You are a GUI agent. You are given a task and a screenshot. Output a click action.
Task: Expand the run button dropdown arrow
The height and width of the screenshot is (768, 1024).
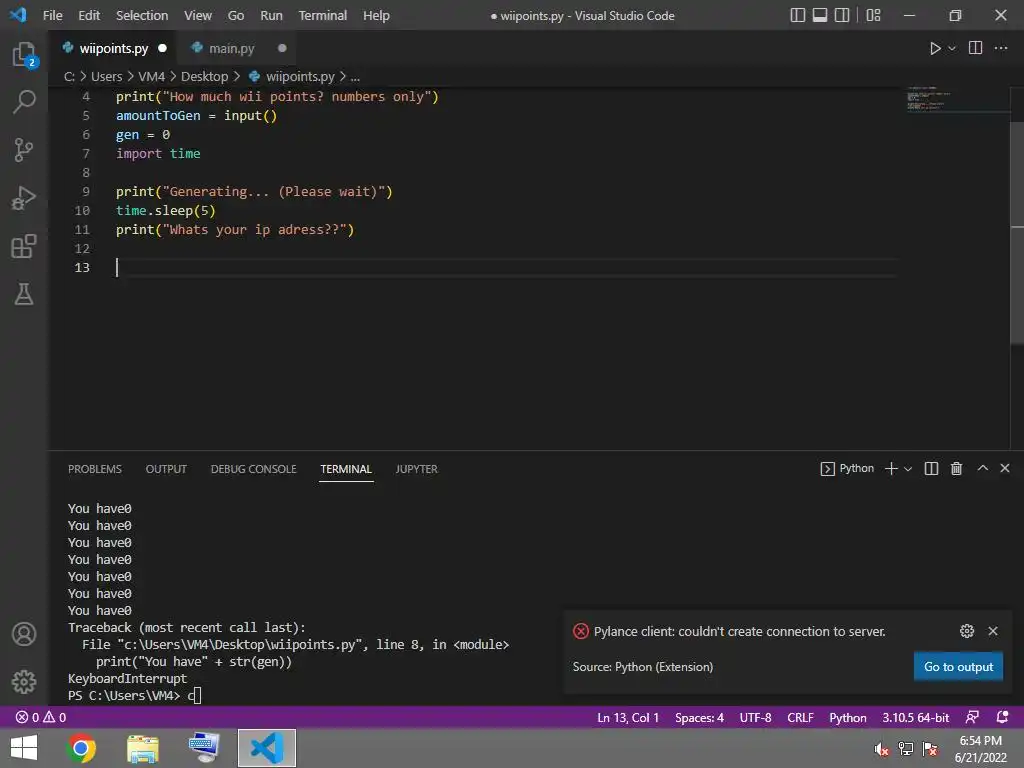coord(952,48)
